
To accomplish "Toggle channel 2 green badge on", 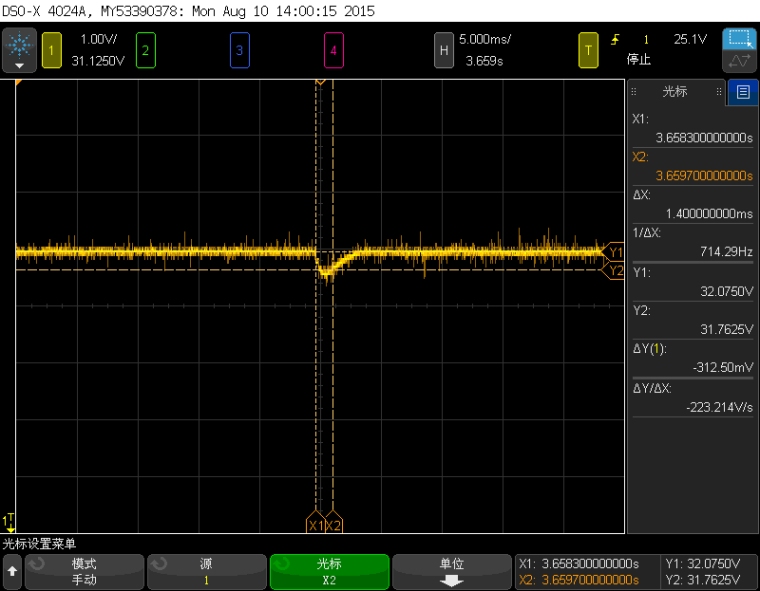I will coord(146,48).
